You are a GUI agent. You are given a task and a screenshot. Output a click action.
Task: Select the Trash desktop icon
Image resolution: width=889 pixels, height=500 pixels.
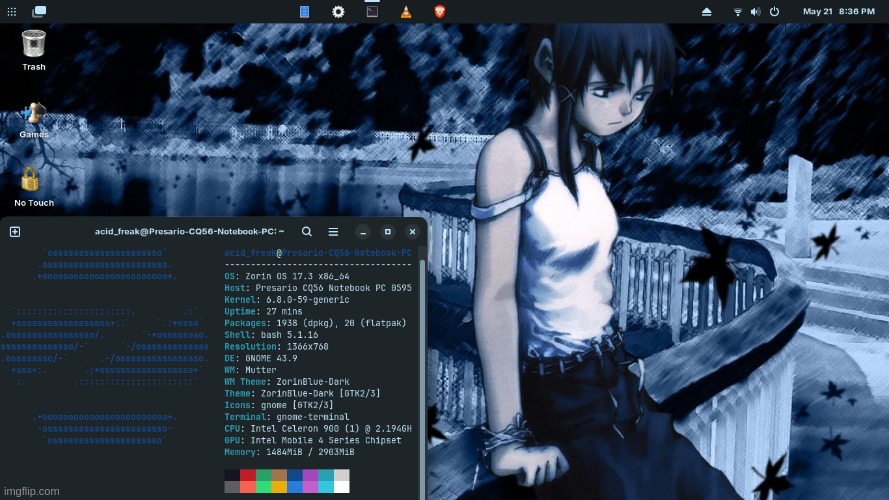tap(33, 50)
